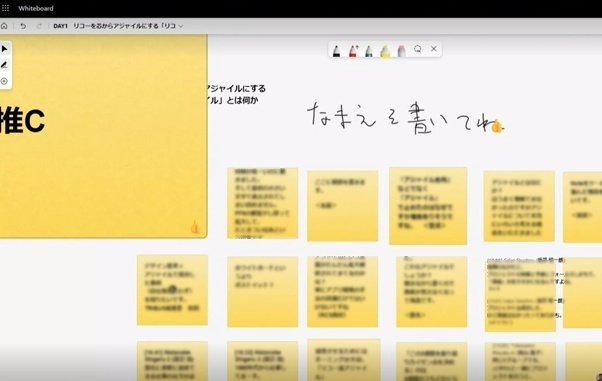Pick the dark teal pen
Screen dimensions: 602x381
pyautogui.click(x=369, y=51)
